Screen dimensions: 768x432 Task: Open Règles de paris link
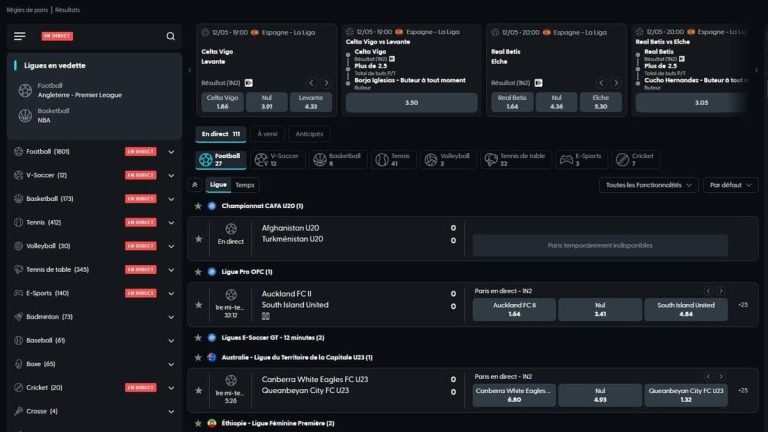click(27, 10)
